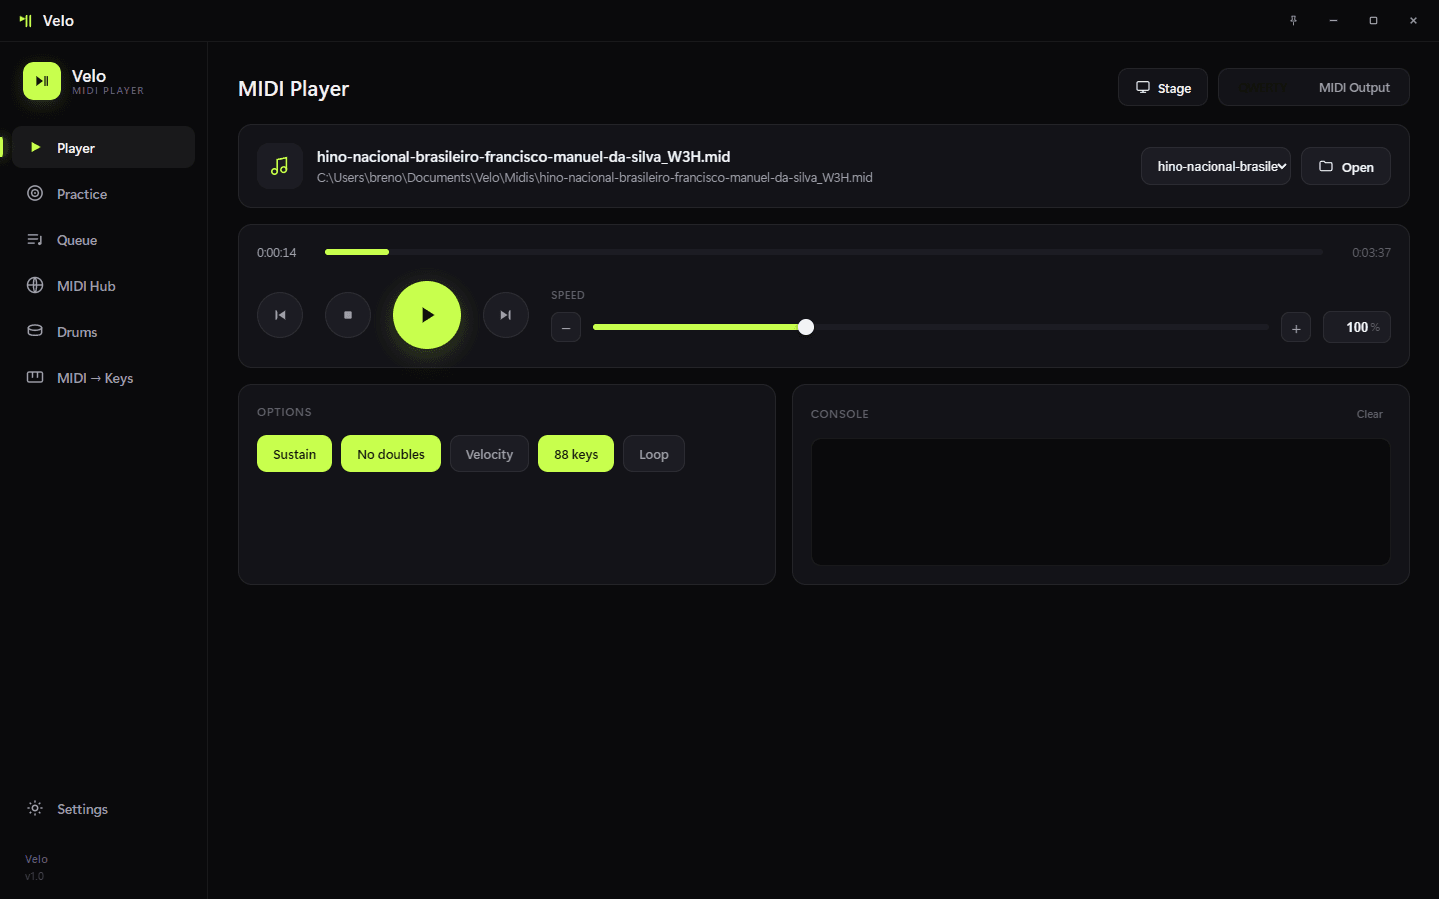Skip to the next track
The width and height of the screenshot is (1439, 899).
[506, 315]
